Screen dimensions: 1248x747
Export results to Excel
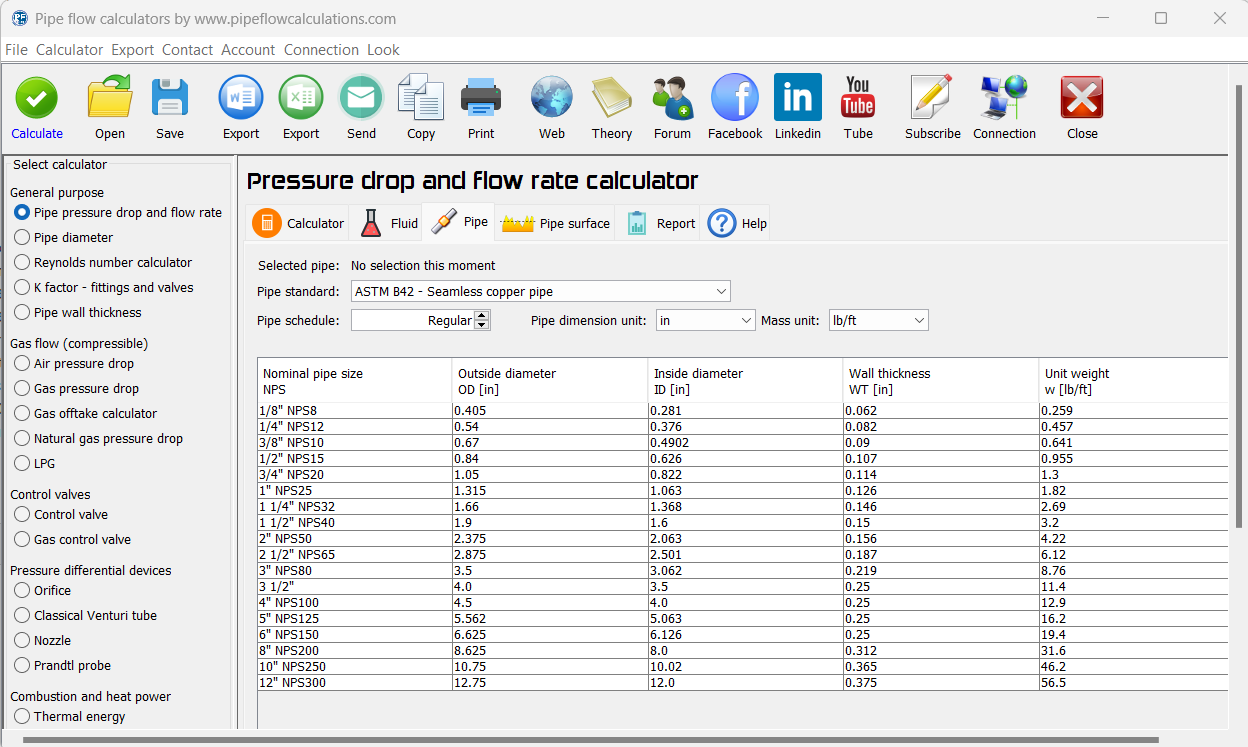(x=300, y=107)
